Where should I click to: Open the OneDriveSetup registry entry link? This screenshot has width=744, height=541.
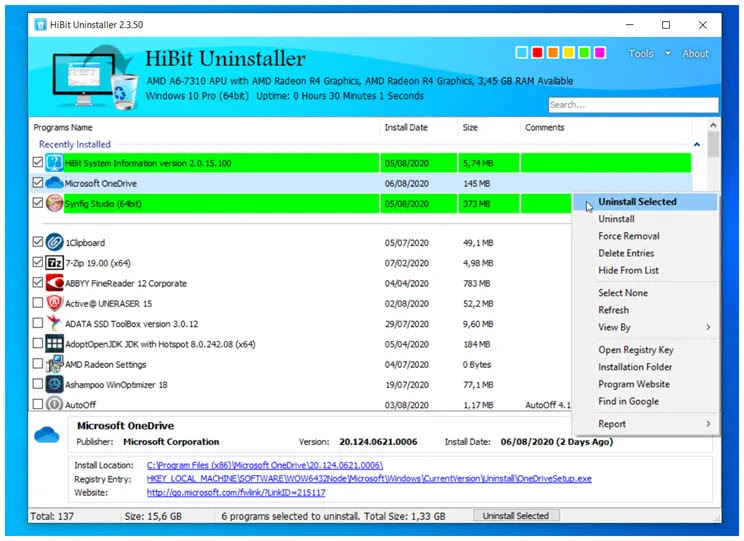click(369, 478)
